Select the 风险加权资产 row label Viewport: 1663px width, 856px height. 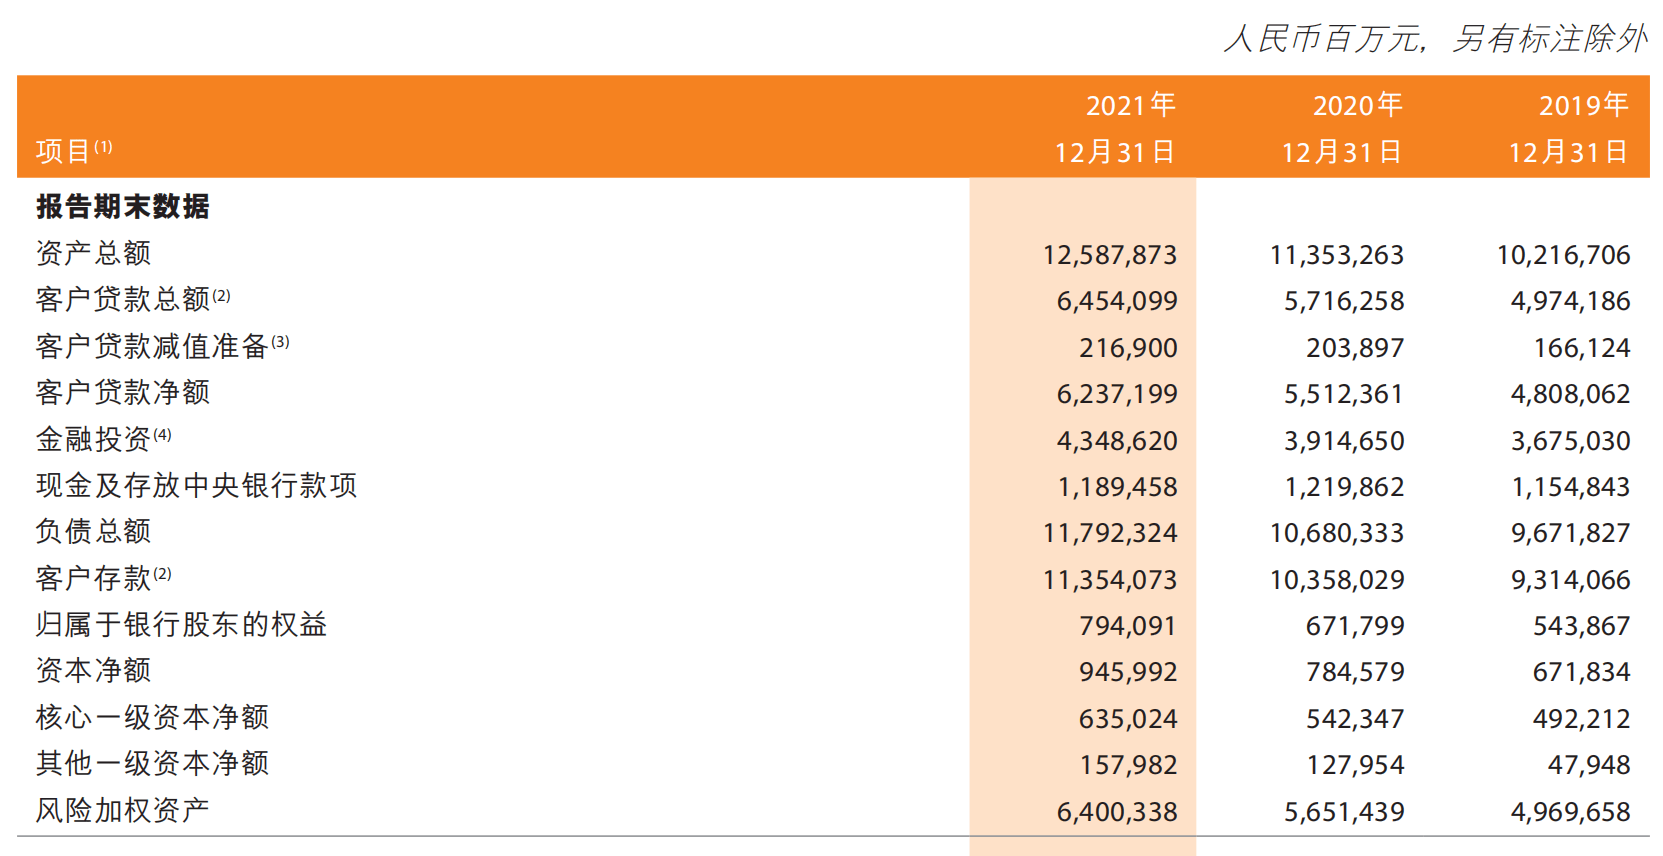123,810
